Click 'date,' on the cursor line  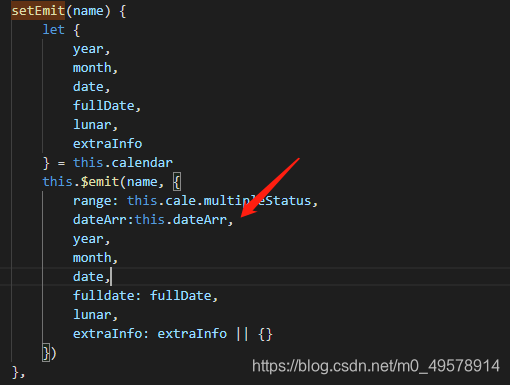(91, 277)
